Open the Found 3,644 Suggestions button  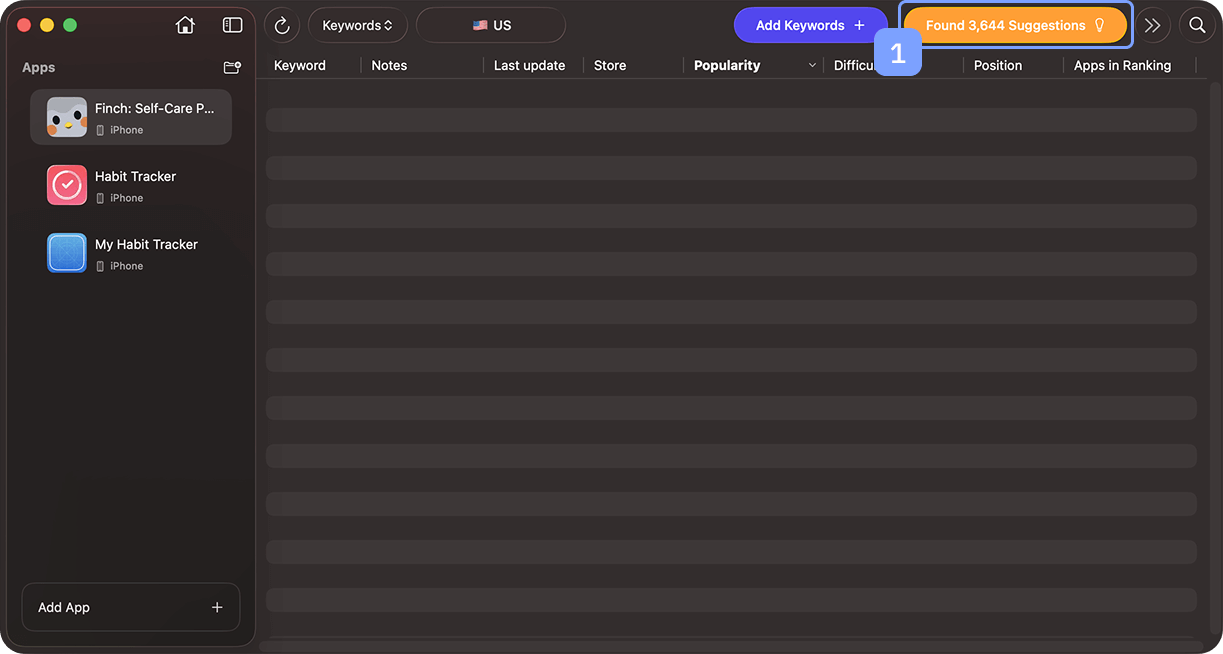pos(1015,25)
